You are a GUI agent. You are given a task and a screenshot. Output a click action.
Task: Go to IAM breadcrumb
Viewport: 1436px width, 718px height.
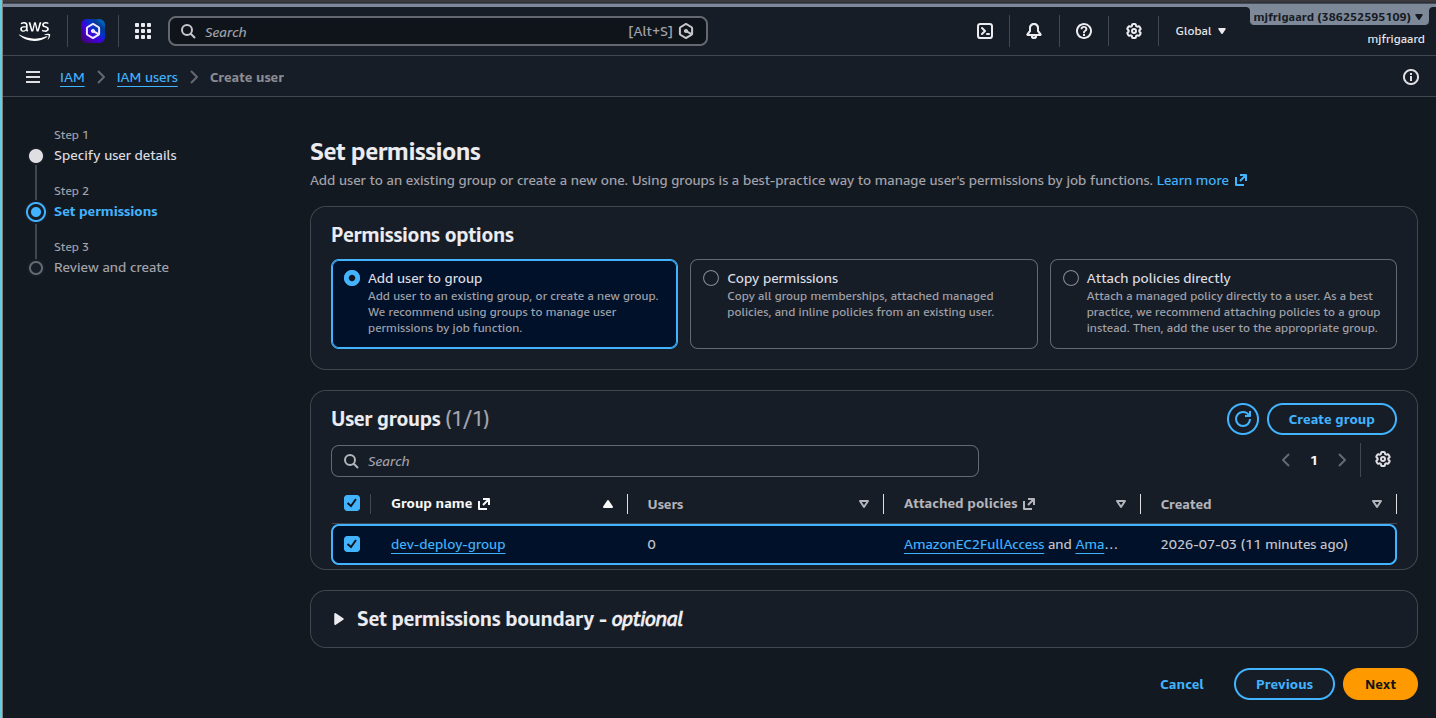coord(72,77)
